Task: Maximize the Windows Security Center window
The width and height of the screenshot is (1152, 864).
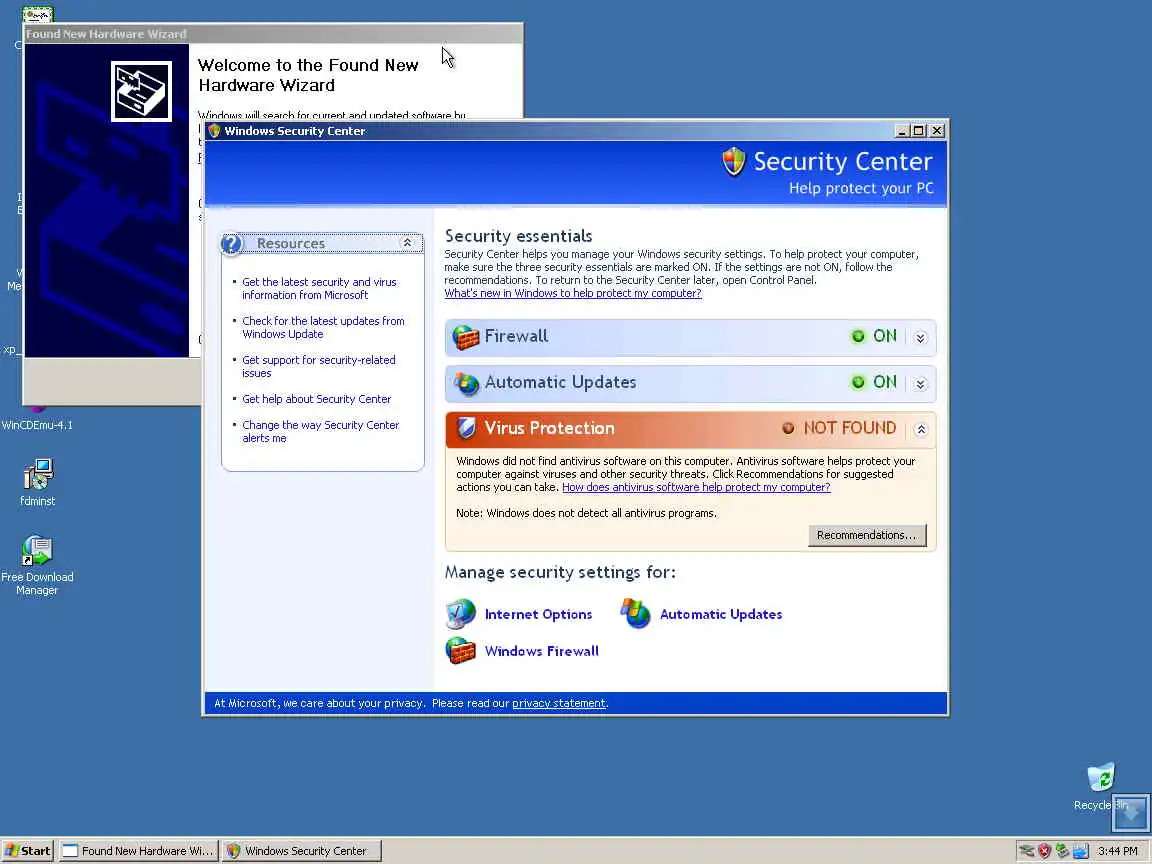Action: point(918,131)
